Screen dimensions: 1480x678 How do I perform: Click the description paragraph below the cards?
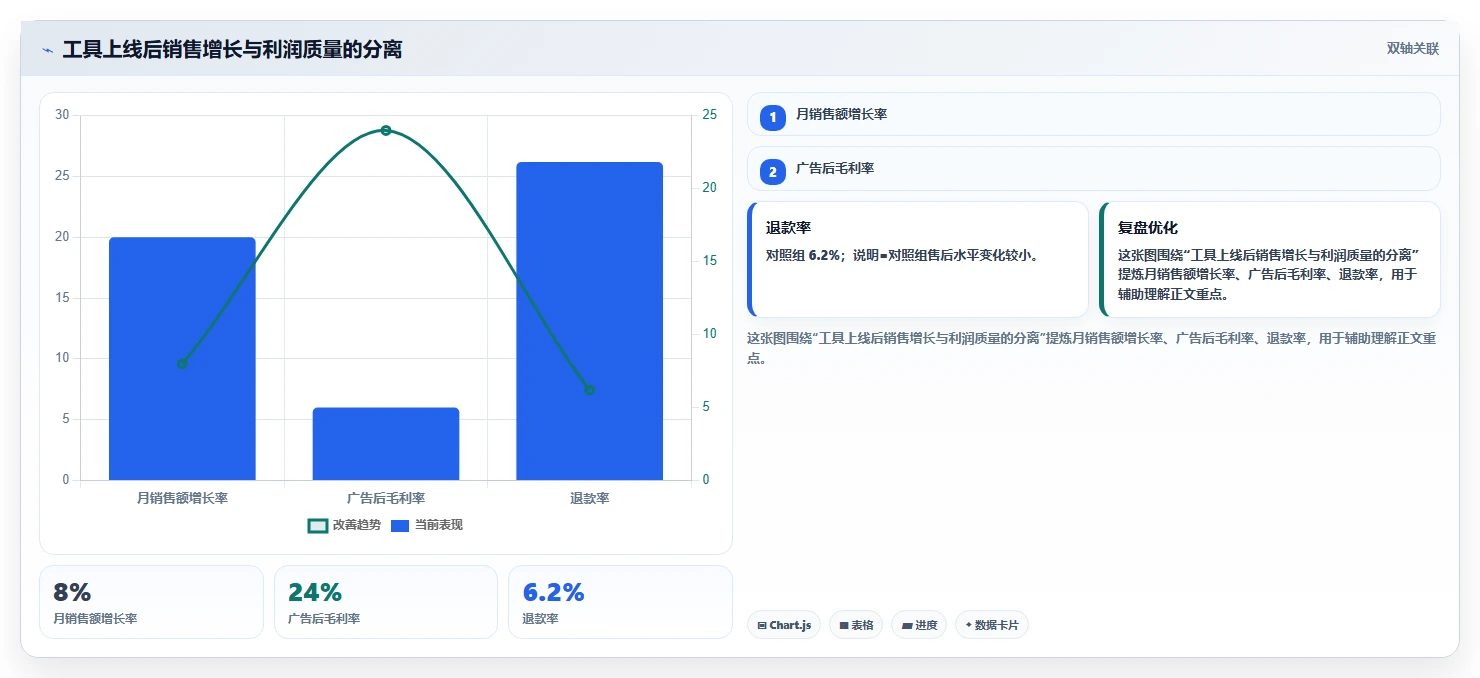click(x=1093, y=348)
